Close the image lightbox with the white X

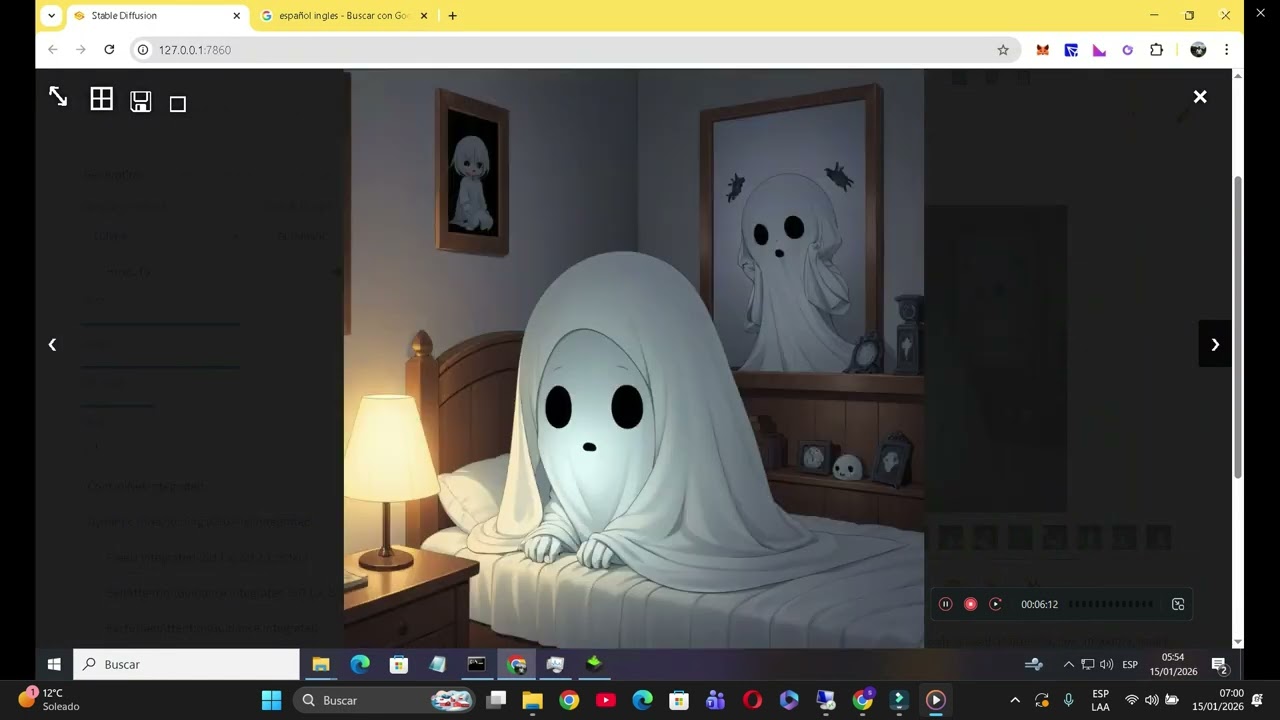click(1200, 97)
